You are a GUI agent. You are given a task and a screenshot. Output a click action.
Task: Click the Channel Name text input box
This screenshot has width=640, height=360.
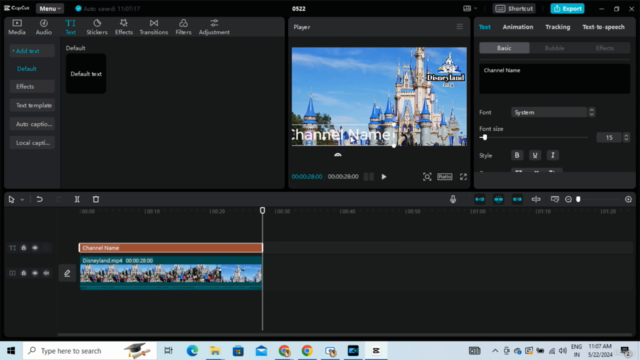tap(554, 79)
